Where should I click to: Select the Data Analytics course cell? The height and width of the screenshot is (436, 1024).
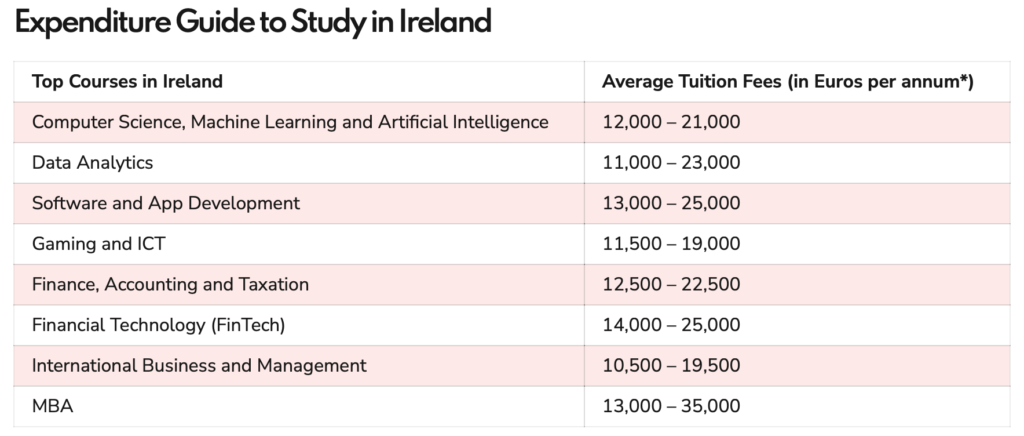coord(92,162)
